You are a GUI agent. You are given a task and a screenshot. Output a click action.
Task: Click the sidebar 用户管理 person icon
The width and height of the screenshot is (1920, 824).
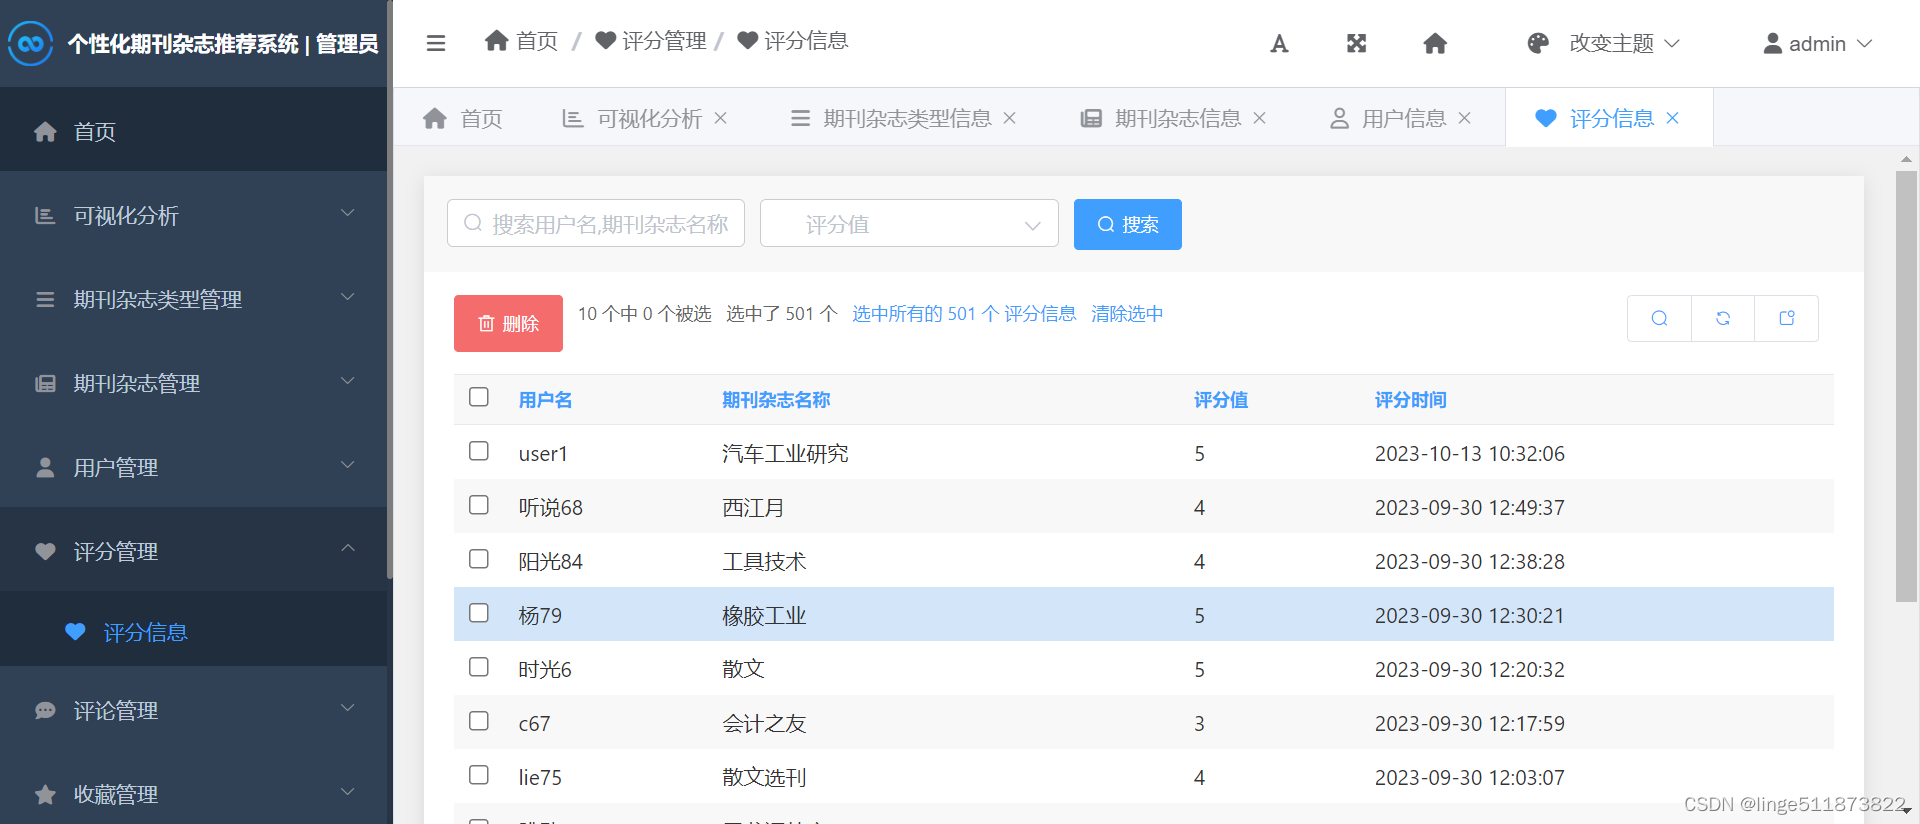coord(45,467)
